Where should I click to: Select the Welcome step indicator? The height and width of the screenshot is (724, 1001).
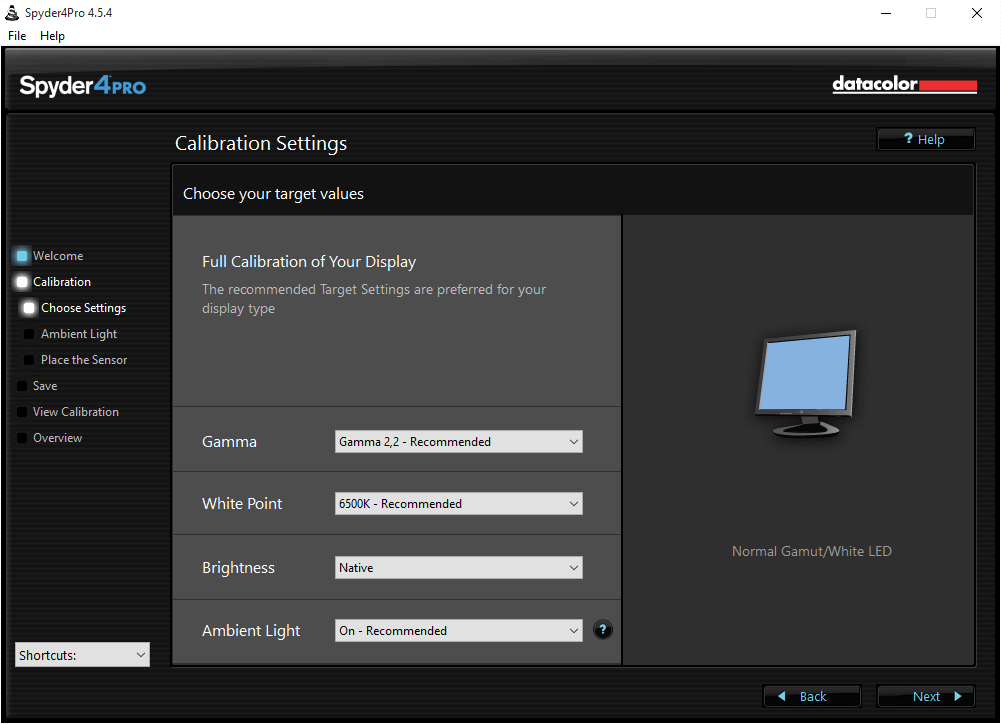(22, 256)
